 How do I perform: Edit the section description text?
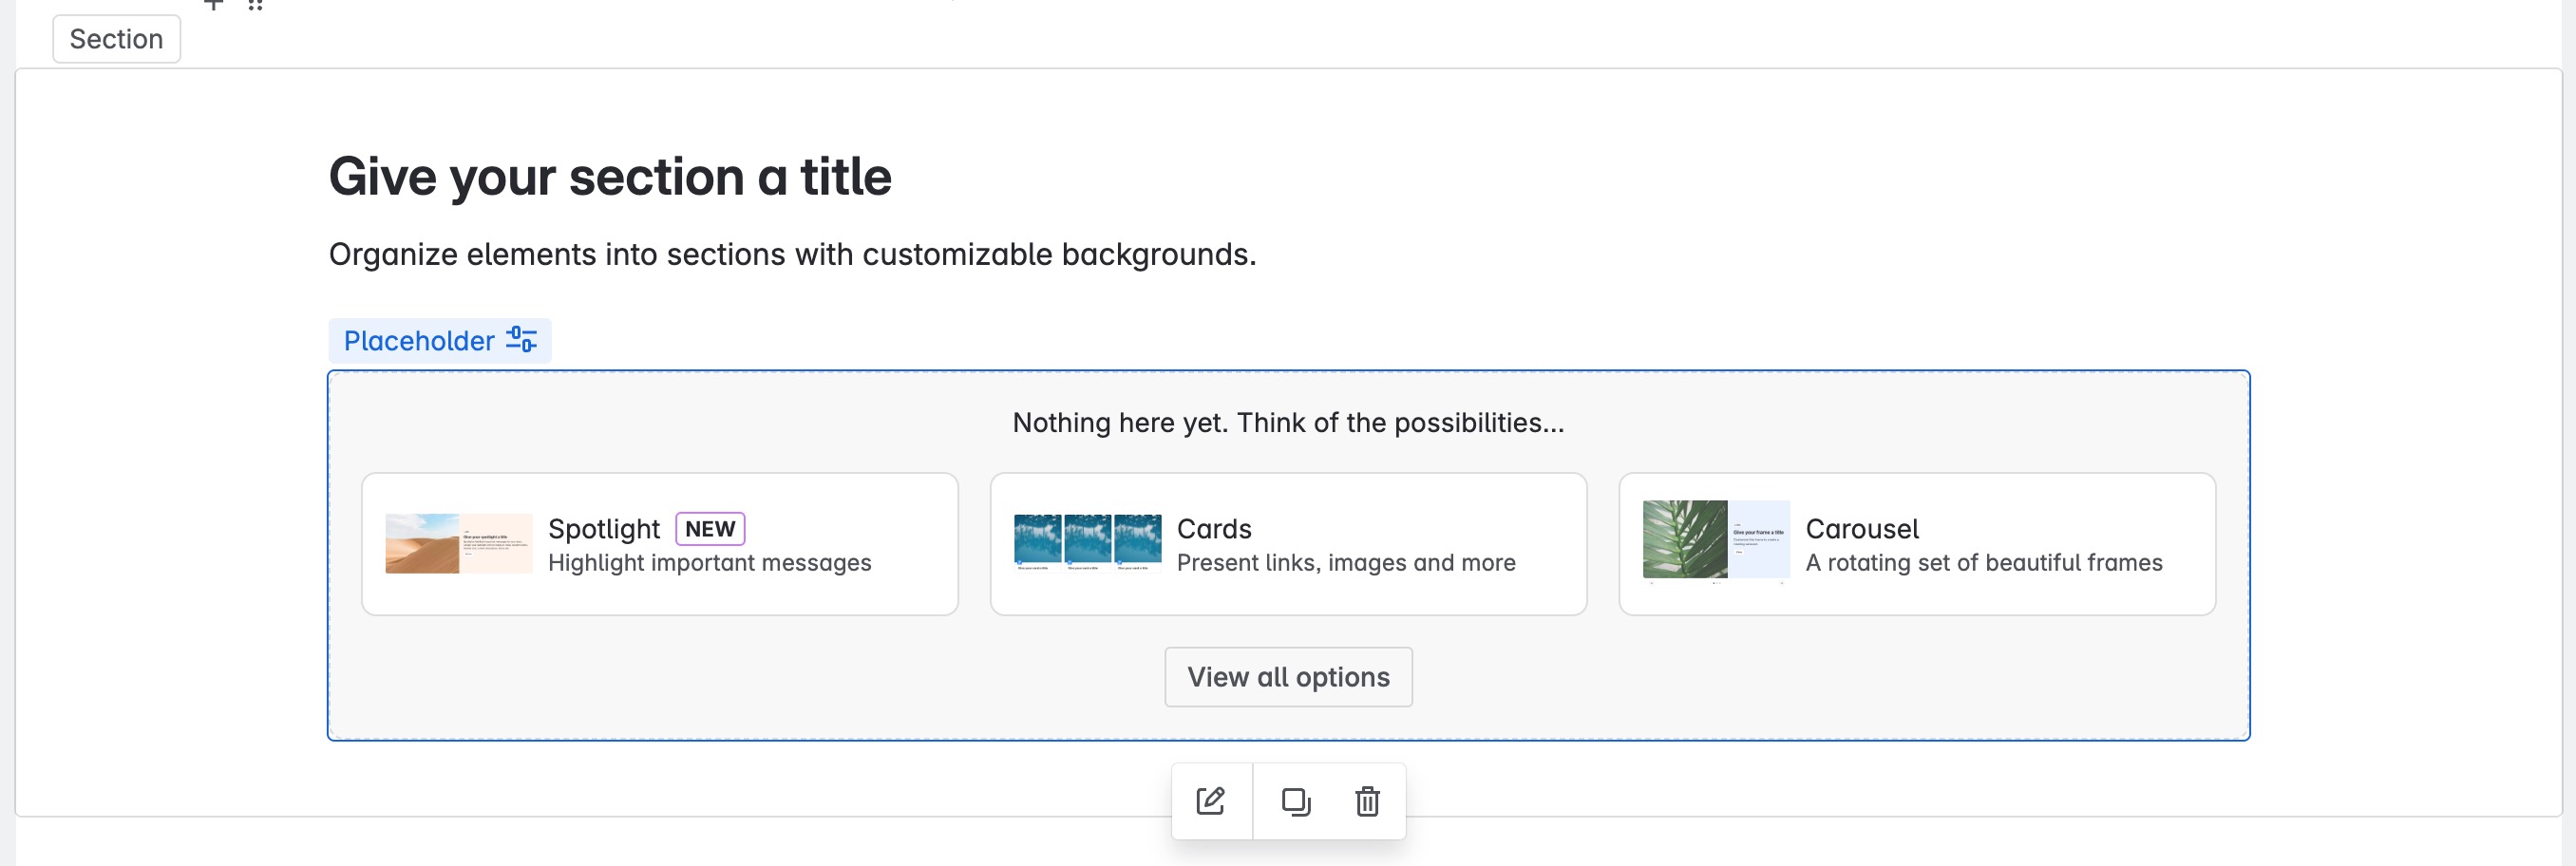[792, 254]
